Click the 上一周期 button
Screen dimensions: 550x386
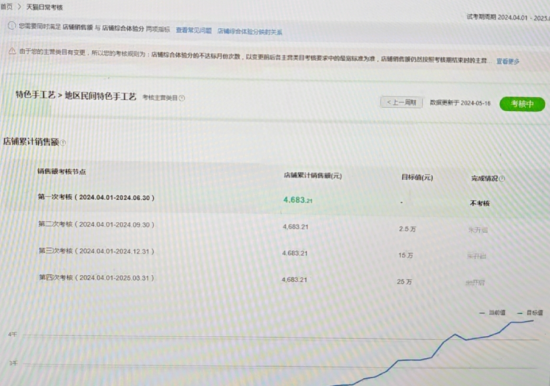pos(401,102)
